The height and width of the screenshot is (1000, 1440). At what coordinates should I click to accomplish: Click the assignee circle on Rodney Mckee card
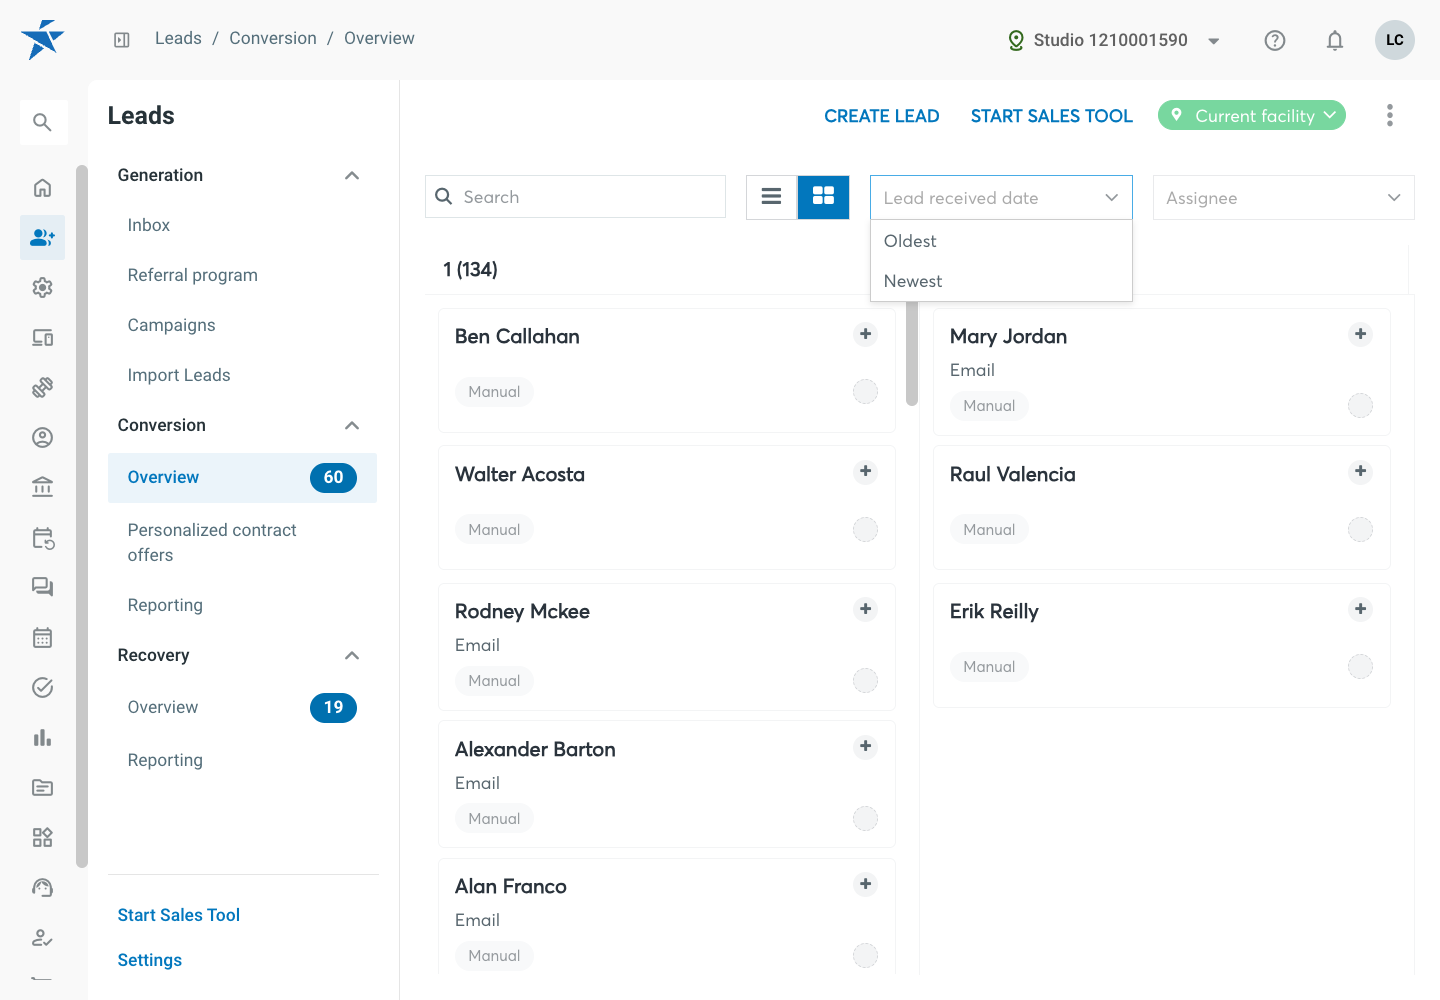tap(866, 681)
